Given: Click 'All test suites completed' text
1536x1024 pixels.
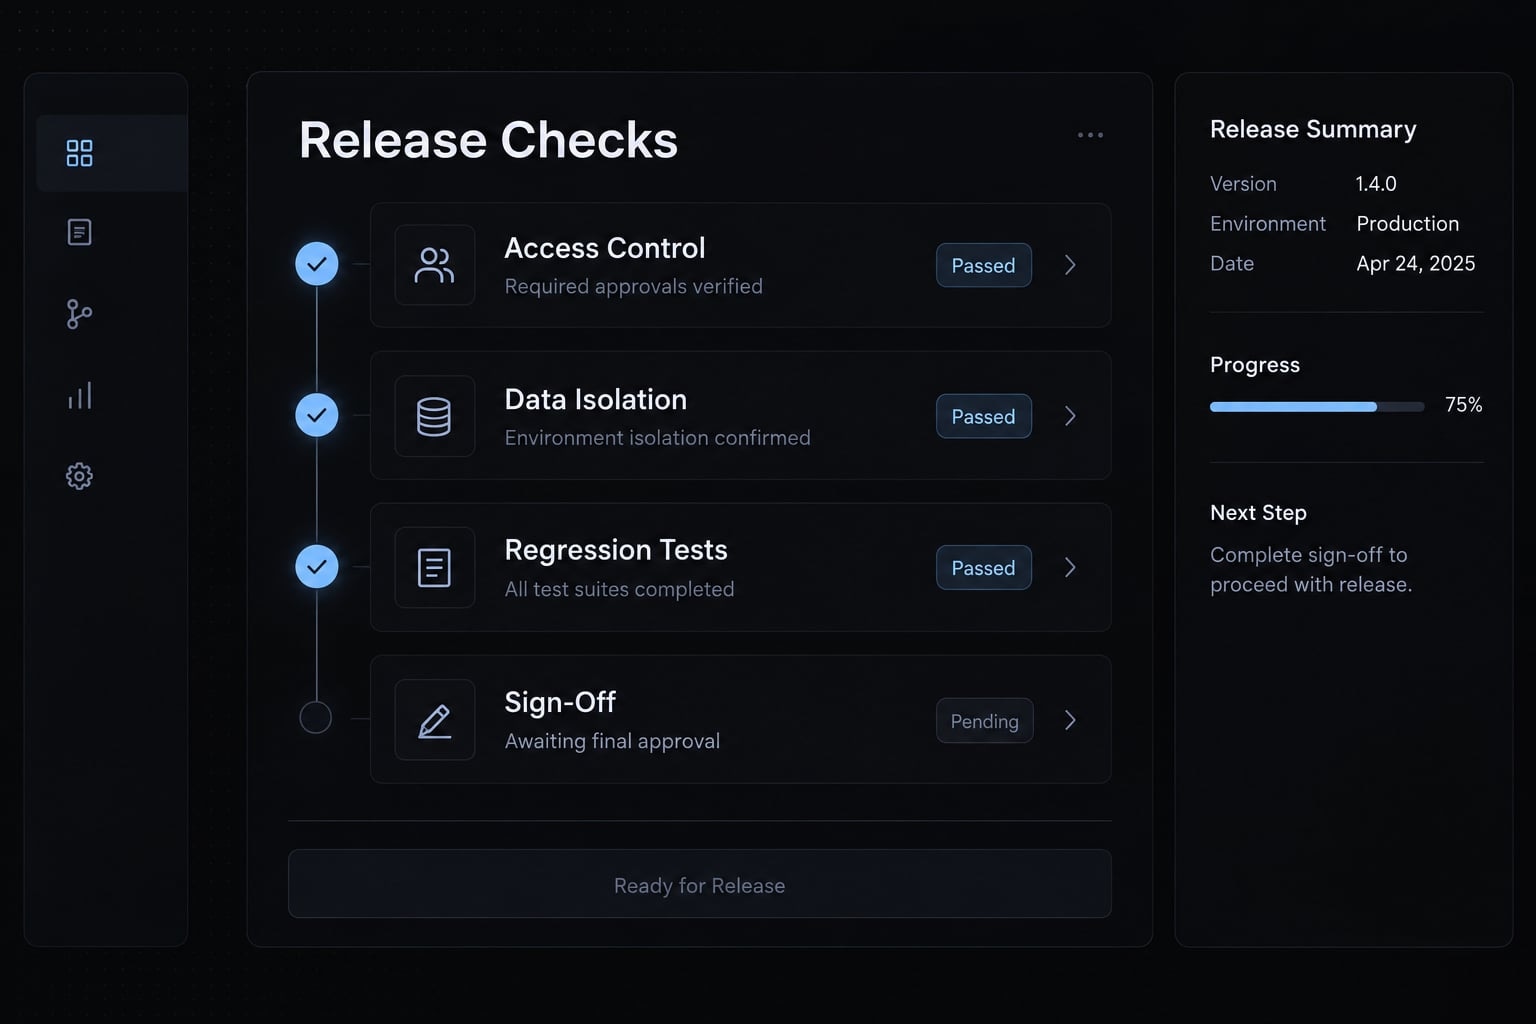Looking at the screenshot, I should coord(620,590).
